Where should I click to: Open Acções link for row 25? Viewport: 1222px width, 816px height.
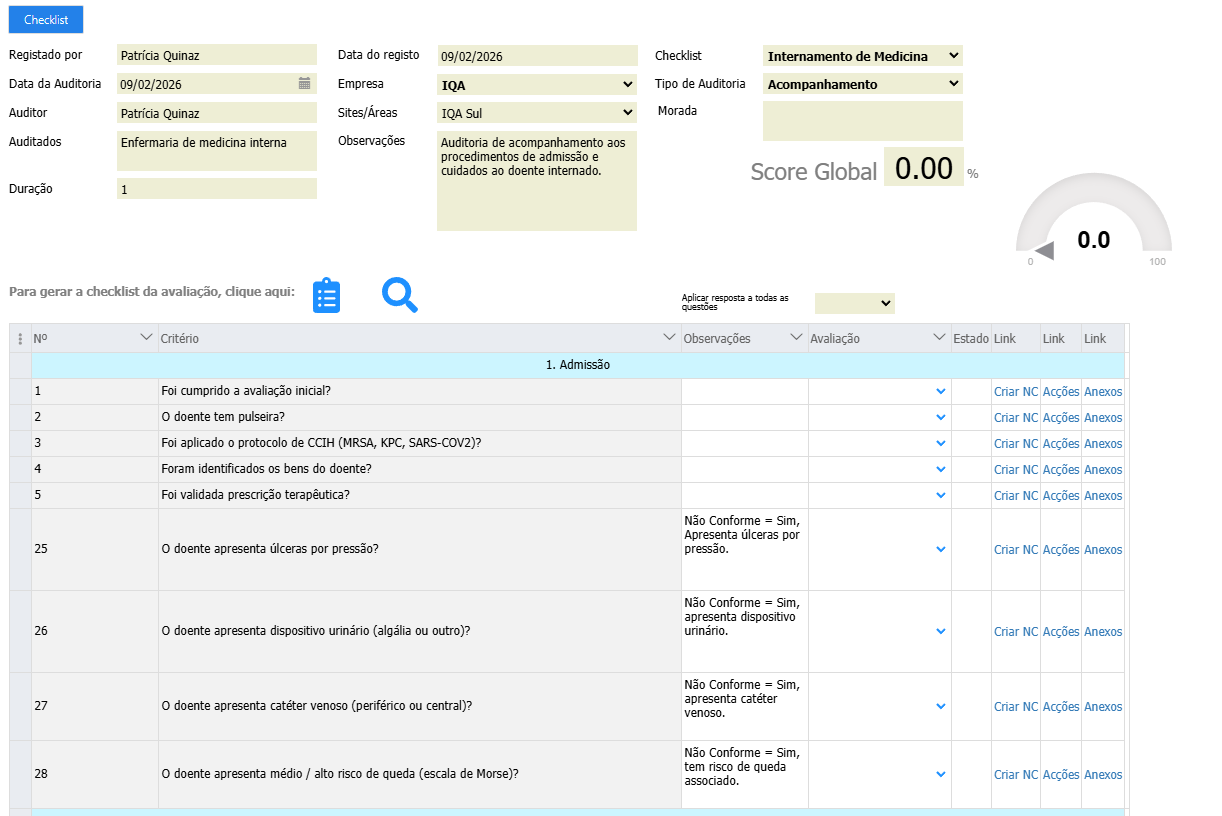coord(1061,550)
